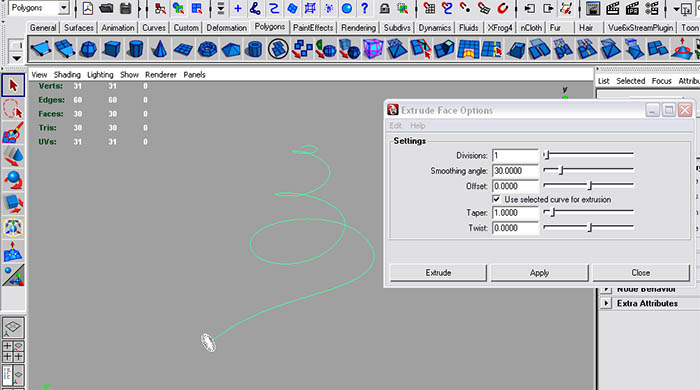Open the Dynamics shelf tab

point(434,28)
